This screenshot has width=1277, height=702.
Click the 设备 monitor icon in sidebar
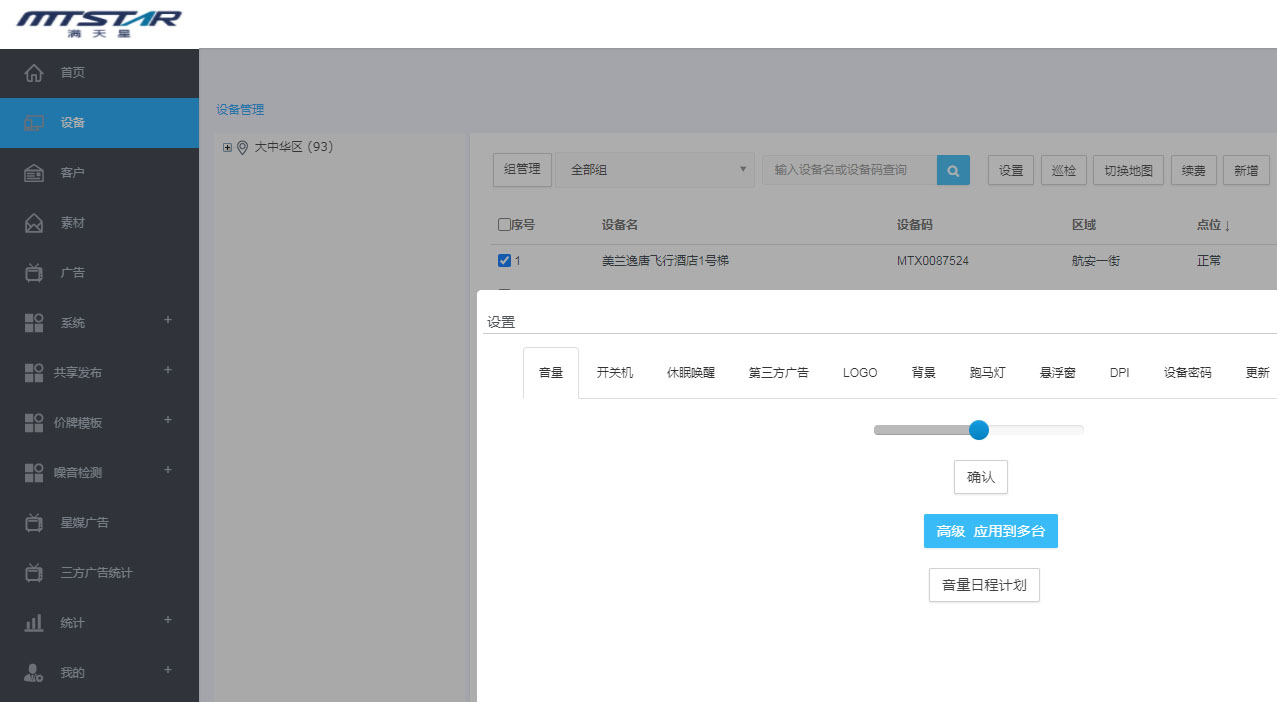[35, 122]
